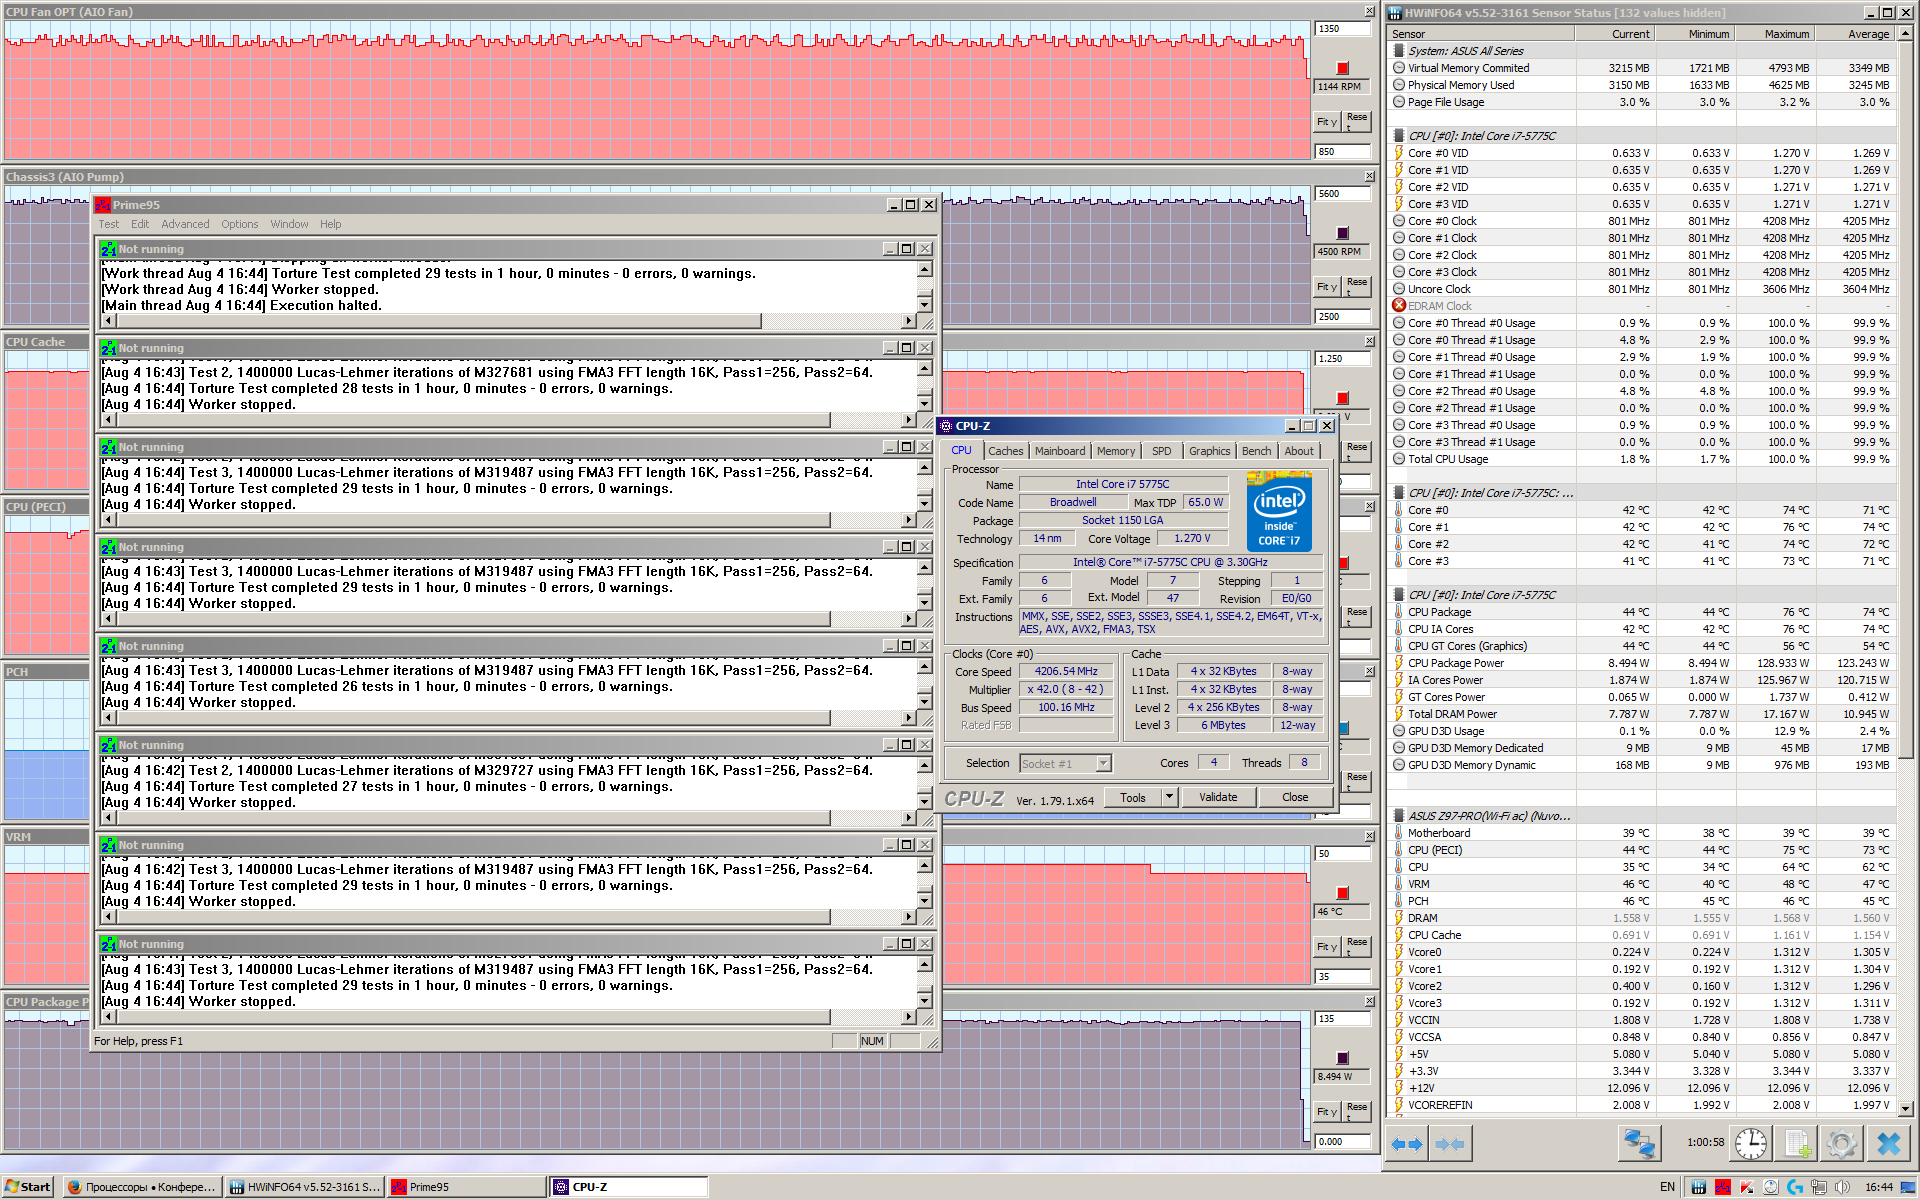
Task: Open the Socket #1 selection combo box
Action: 1065,764
